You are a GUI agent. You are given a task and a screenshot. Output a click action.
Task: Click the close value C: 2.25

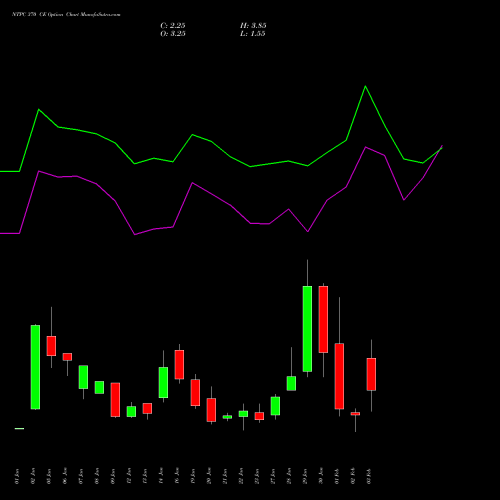tap(173, 26)
